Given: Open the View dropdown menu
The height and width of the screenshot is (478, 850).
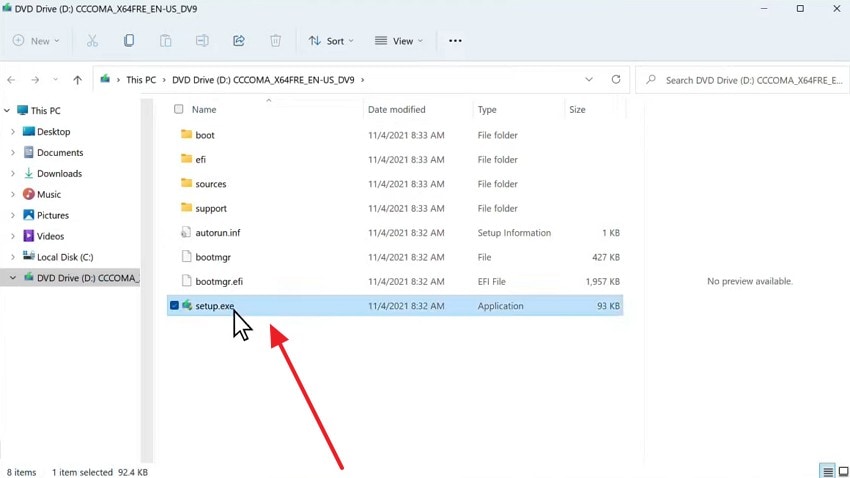Looking at the screenshot, I should click(398, 41).
